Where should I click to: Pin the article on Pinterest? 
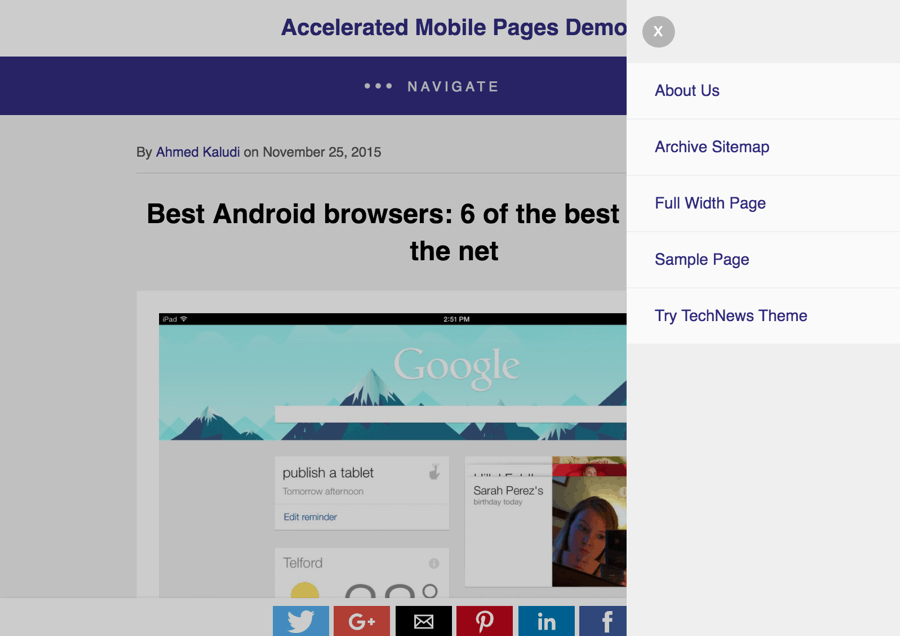point(484,621)
